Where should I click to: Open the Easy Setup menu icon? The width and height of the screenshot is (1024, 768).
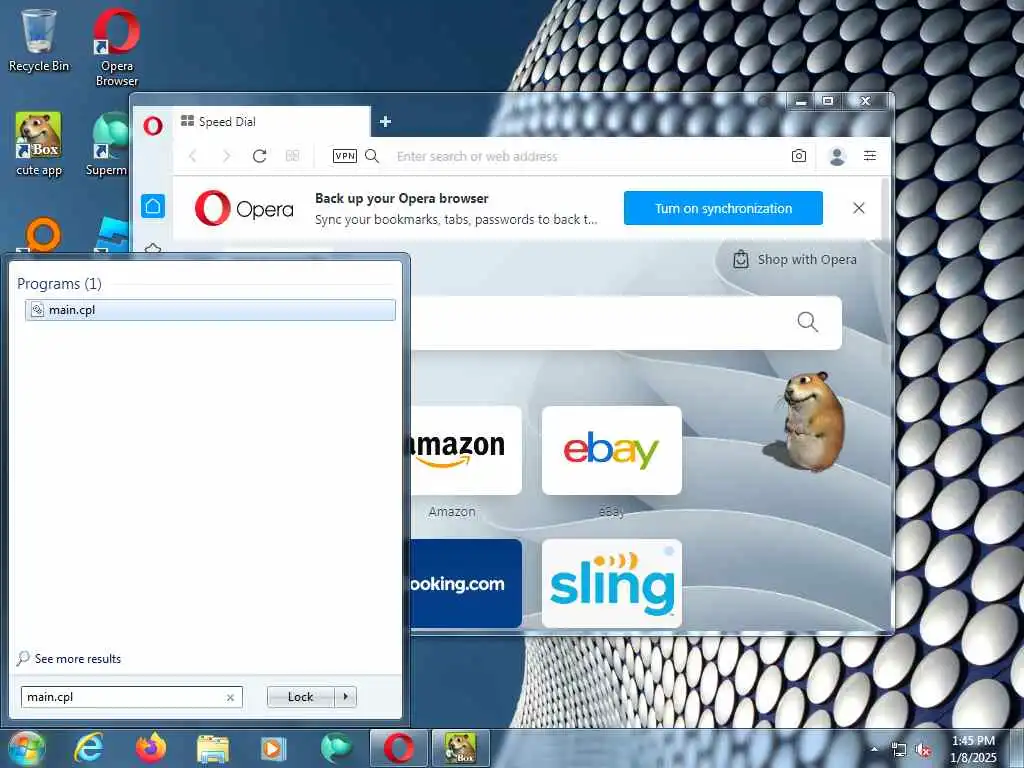click(870, 156)
